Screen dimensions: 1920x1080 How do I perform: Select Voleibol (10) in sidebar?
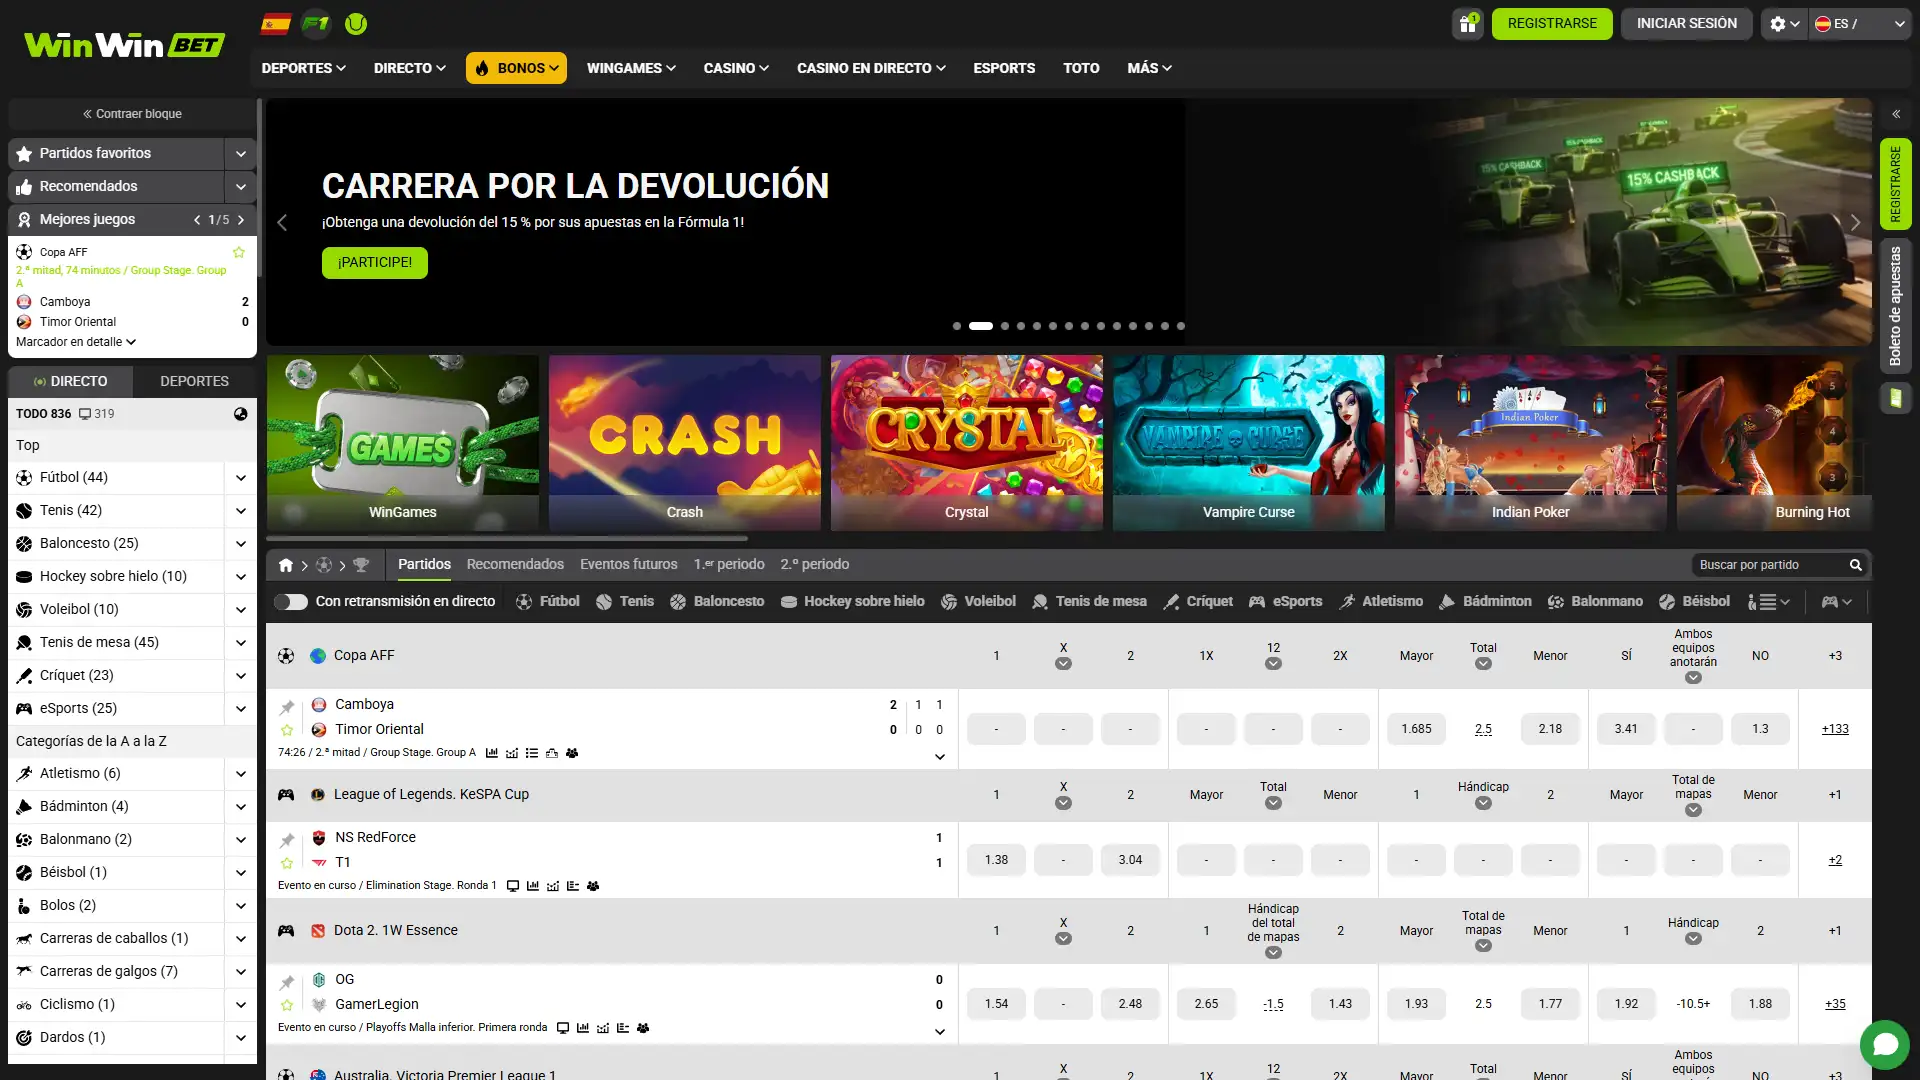coord(79,609)
